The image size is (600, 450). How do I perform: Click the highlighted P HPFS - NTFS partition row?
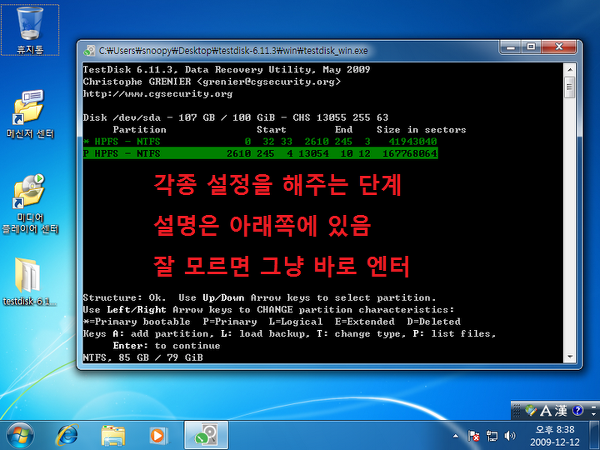point(260,153)
